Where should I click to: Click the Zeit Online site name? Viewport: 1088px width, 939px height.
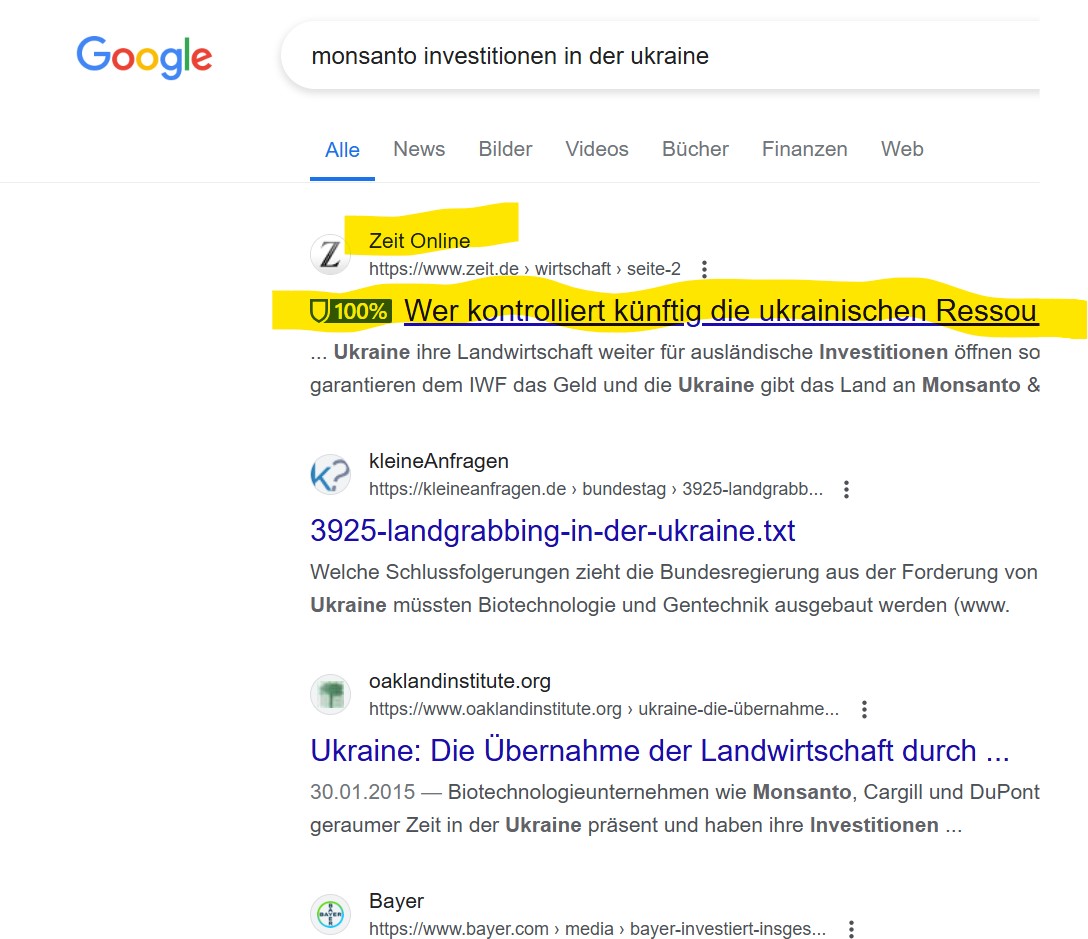[x=420, y=241]
